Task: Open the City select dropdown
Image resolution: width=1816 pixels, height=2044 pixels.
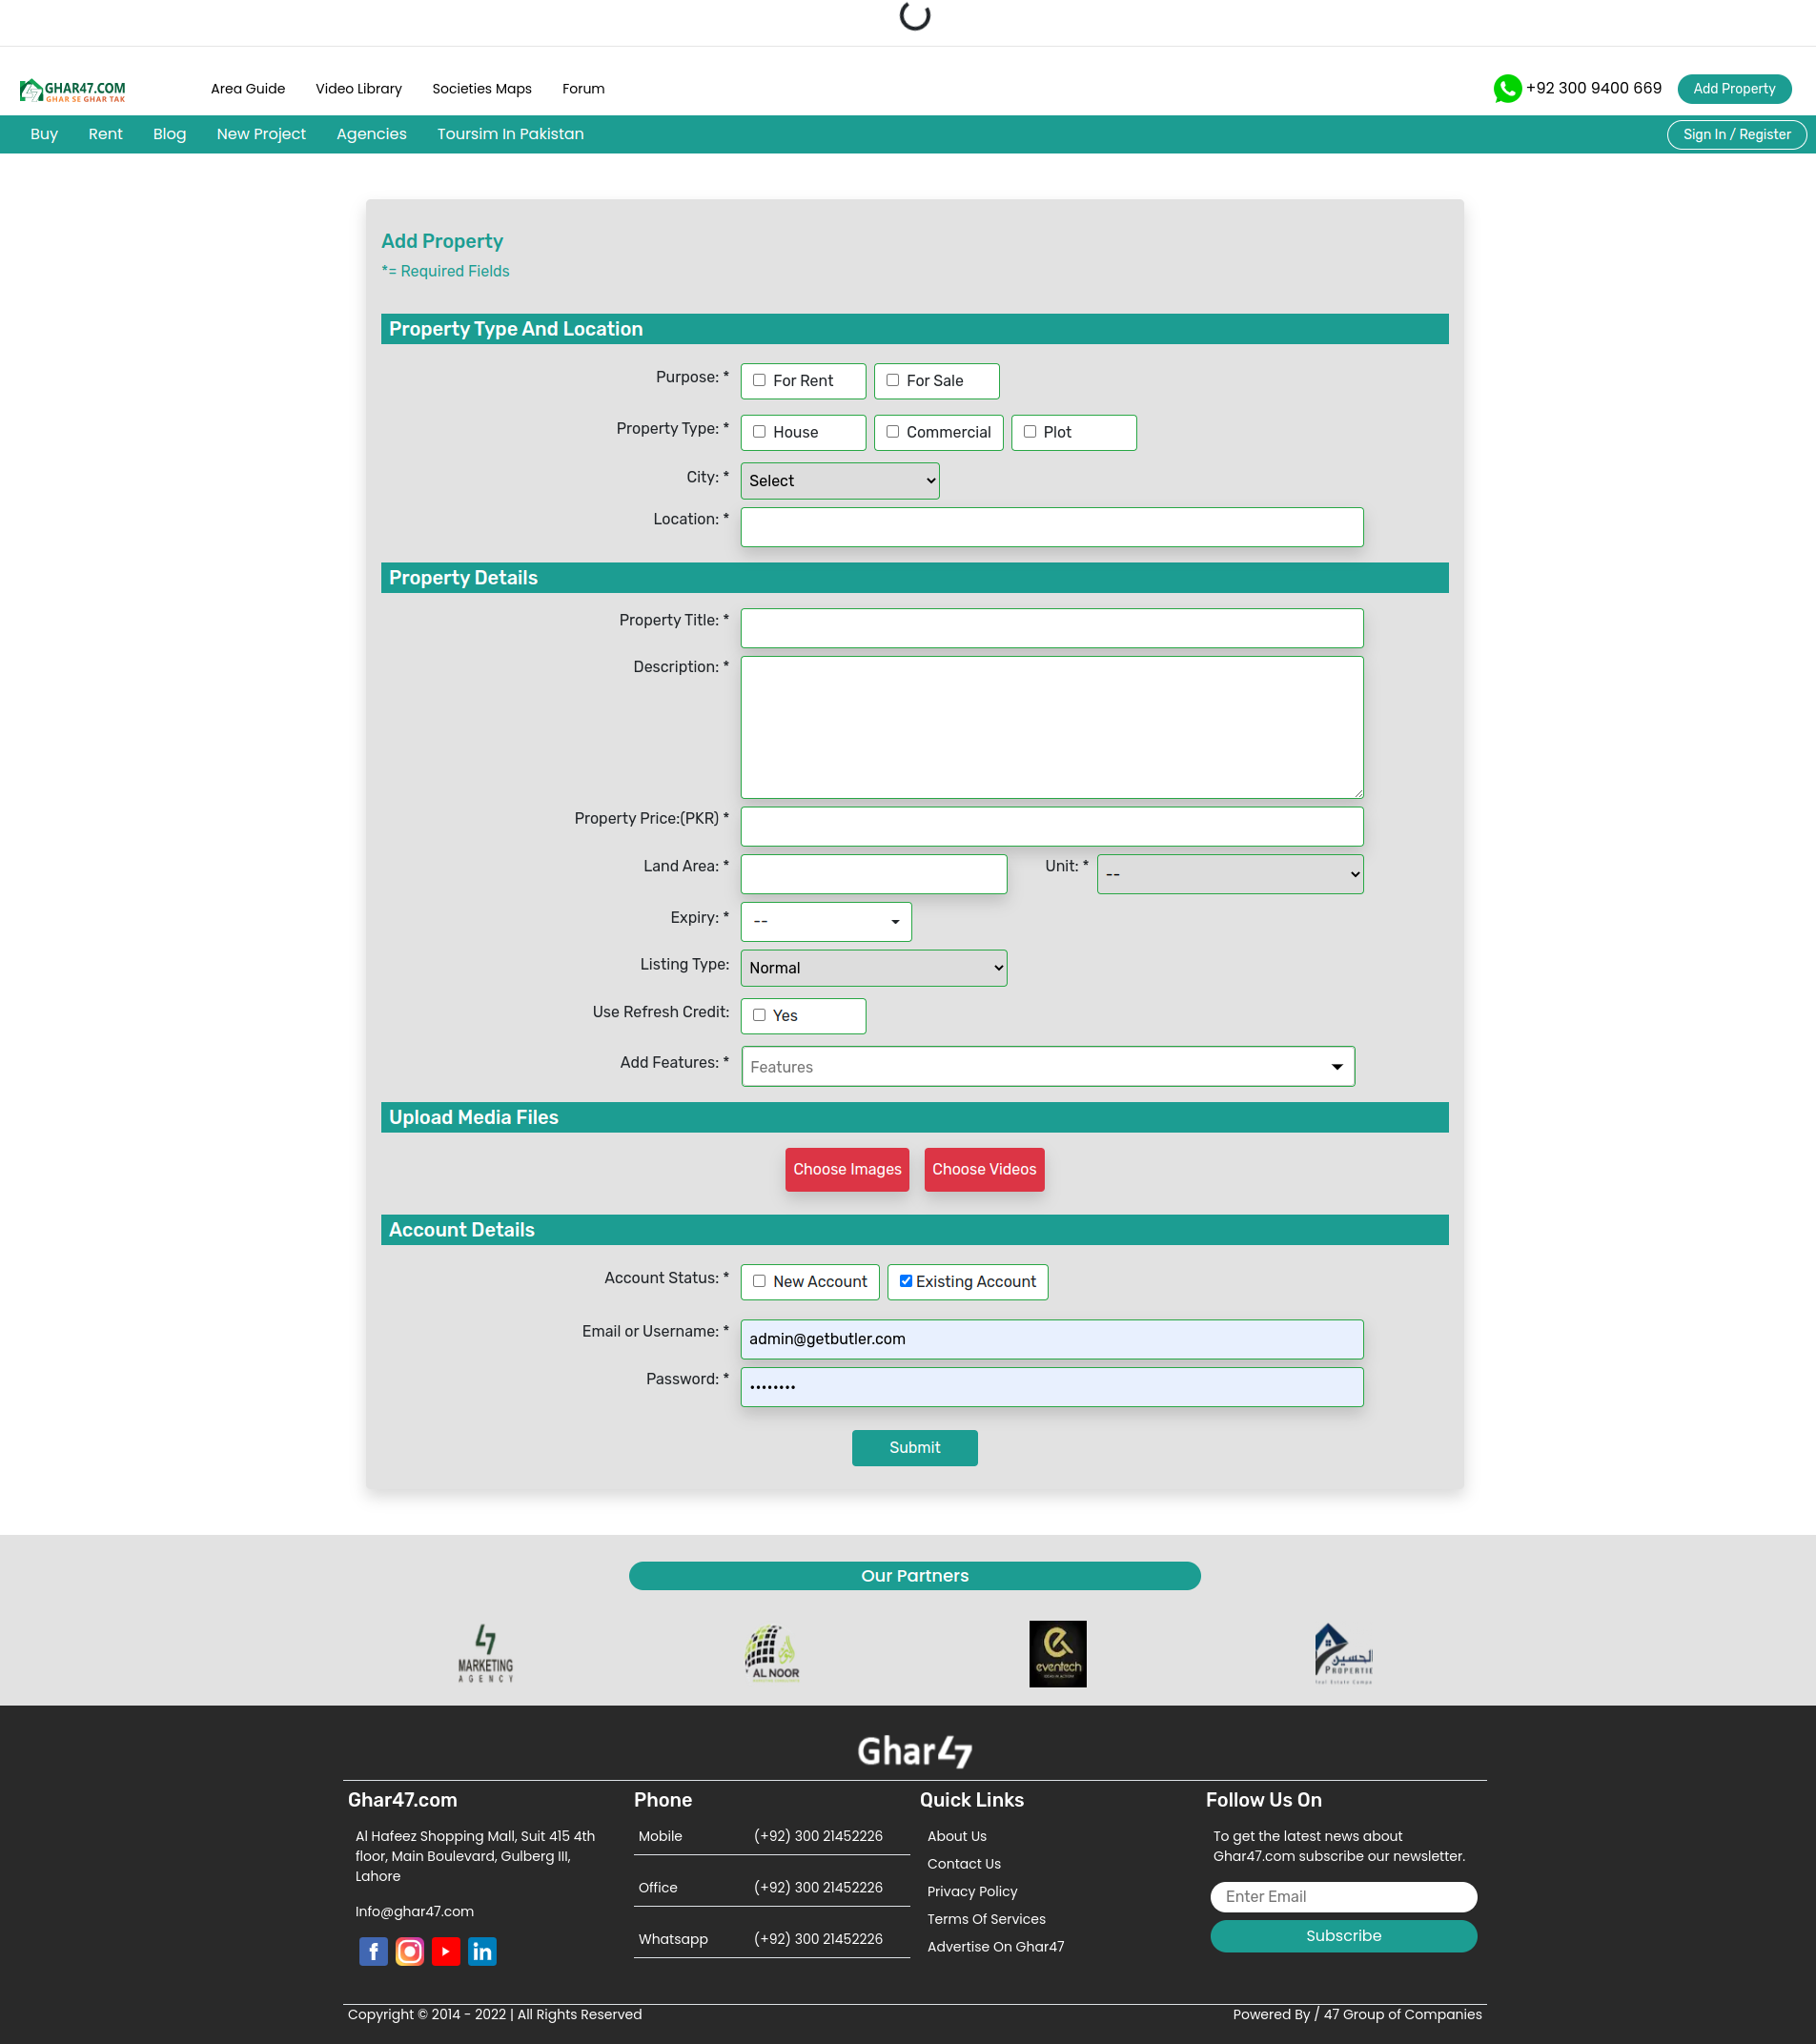Action: coord(839,481)
